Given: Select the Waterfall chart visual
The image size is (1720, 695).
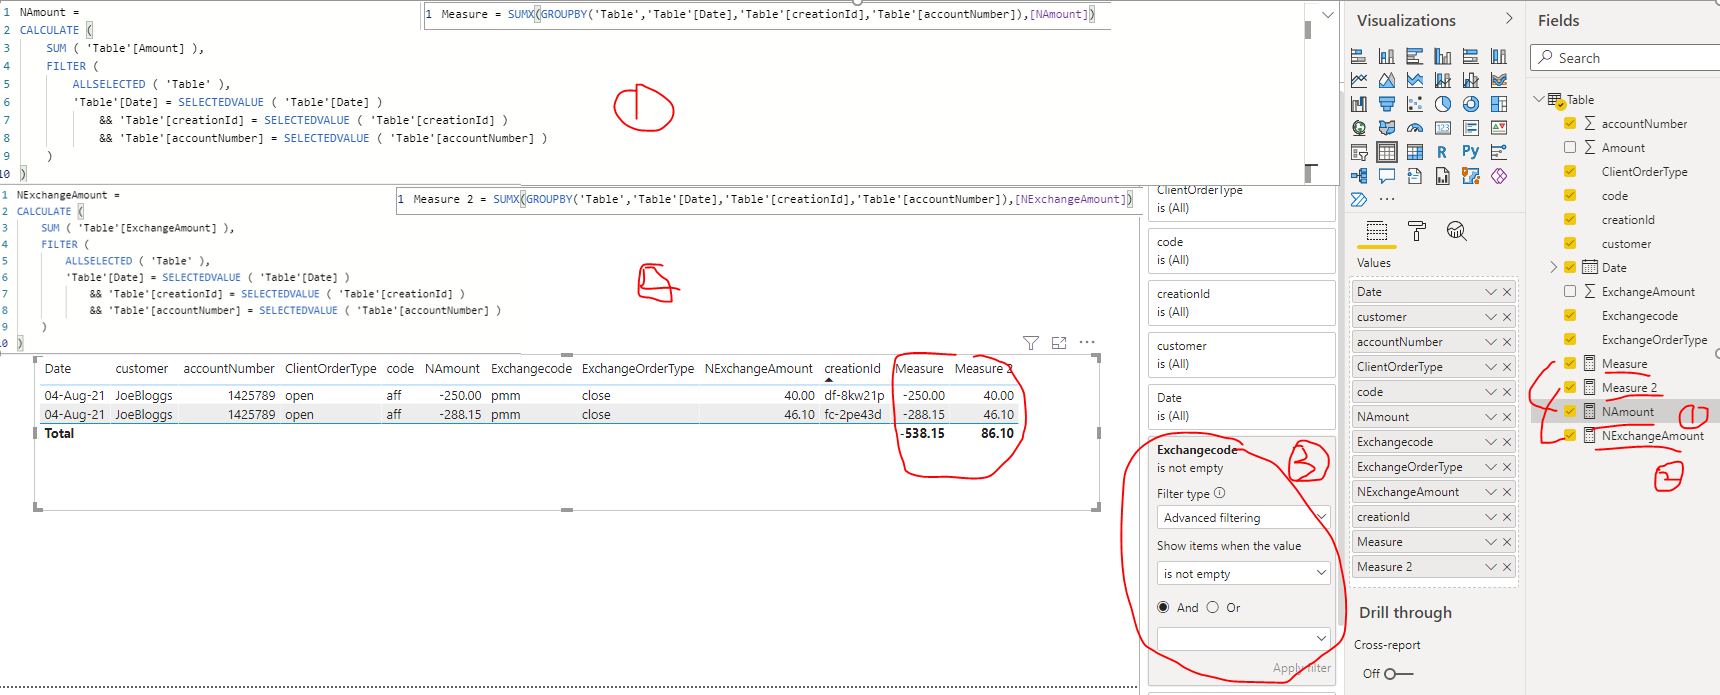Looking at the screenshot, I should tap(1358, 104).
